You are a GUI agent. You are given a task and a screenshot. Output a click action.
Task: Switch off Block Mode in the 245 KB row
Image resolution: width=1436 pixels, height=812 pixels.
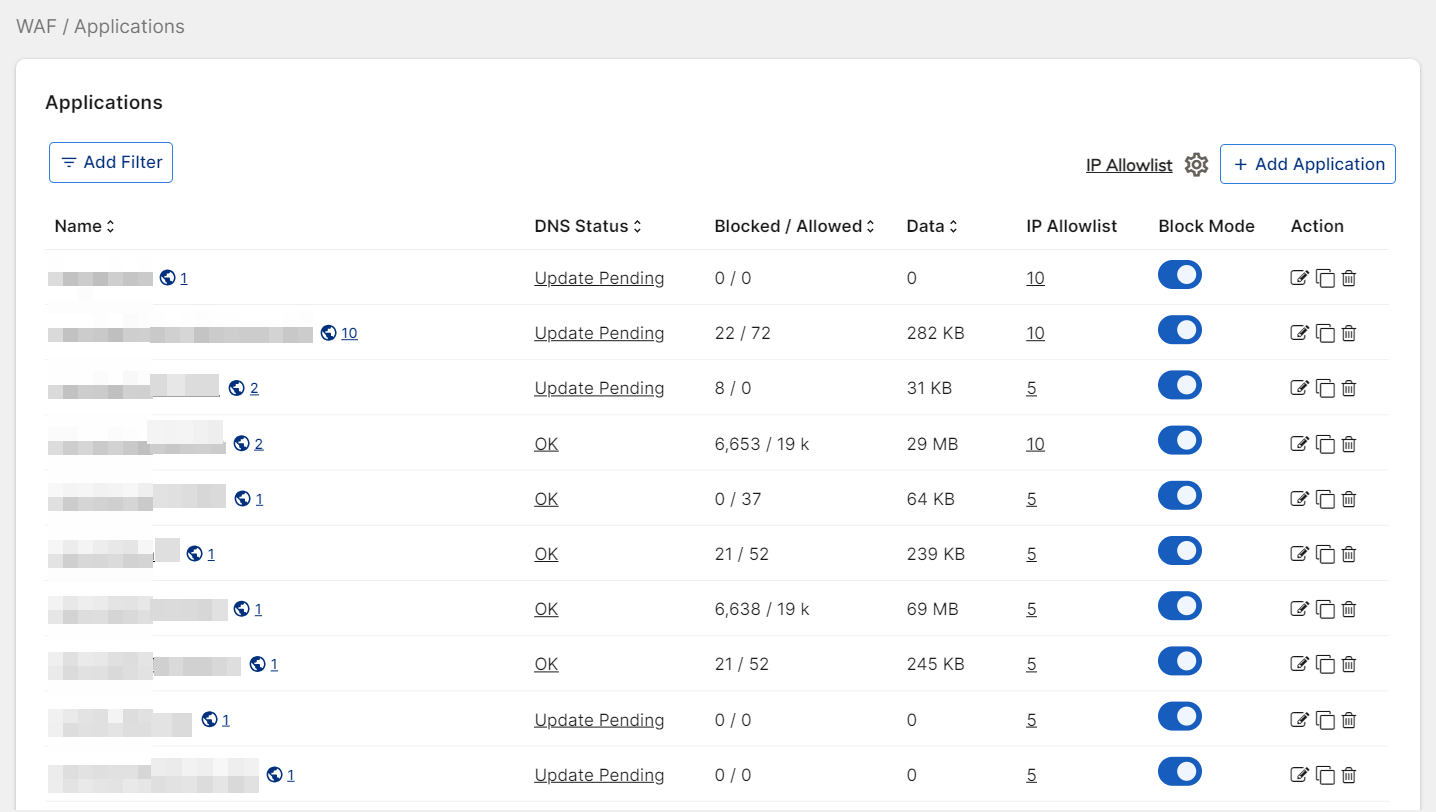pyautogui.click(x=1180, y=661)
